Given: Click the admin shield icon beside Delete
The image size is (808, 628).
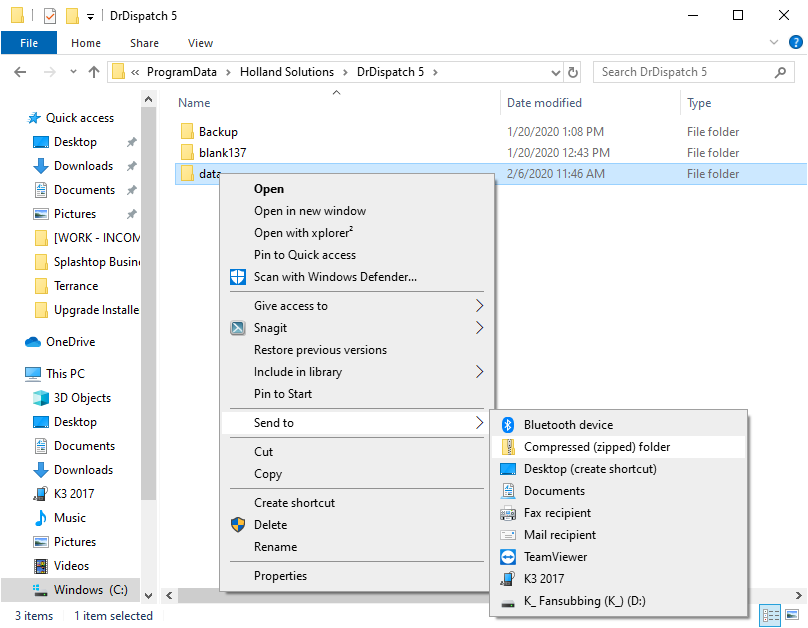Looking at the screenshot, I should [x=238, y=524].
